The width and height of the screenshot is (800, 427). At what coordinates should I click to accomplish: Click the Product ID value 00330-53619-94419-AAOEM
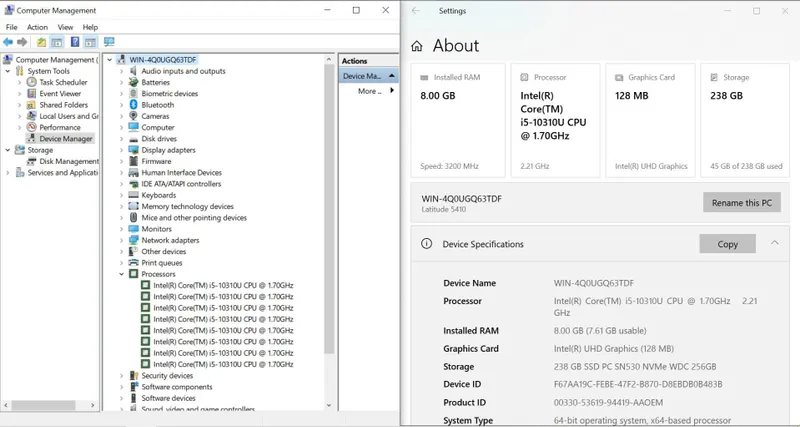(x=608, y=403)
